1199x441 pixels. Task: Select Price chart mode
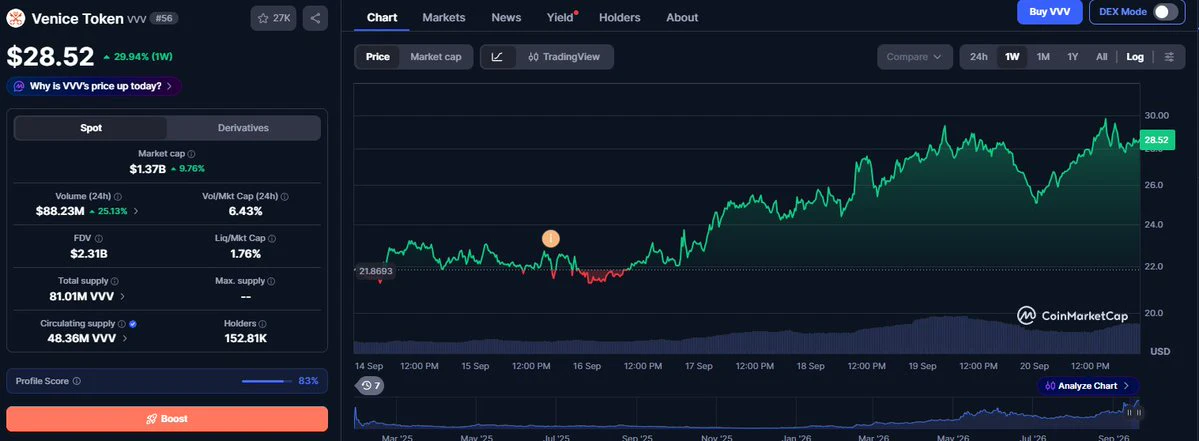point(377,57)
